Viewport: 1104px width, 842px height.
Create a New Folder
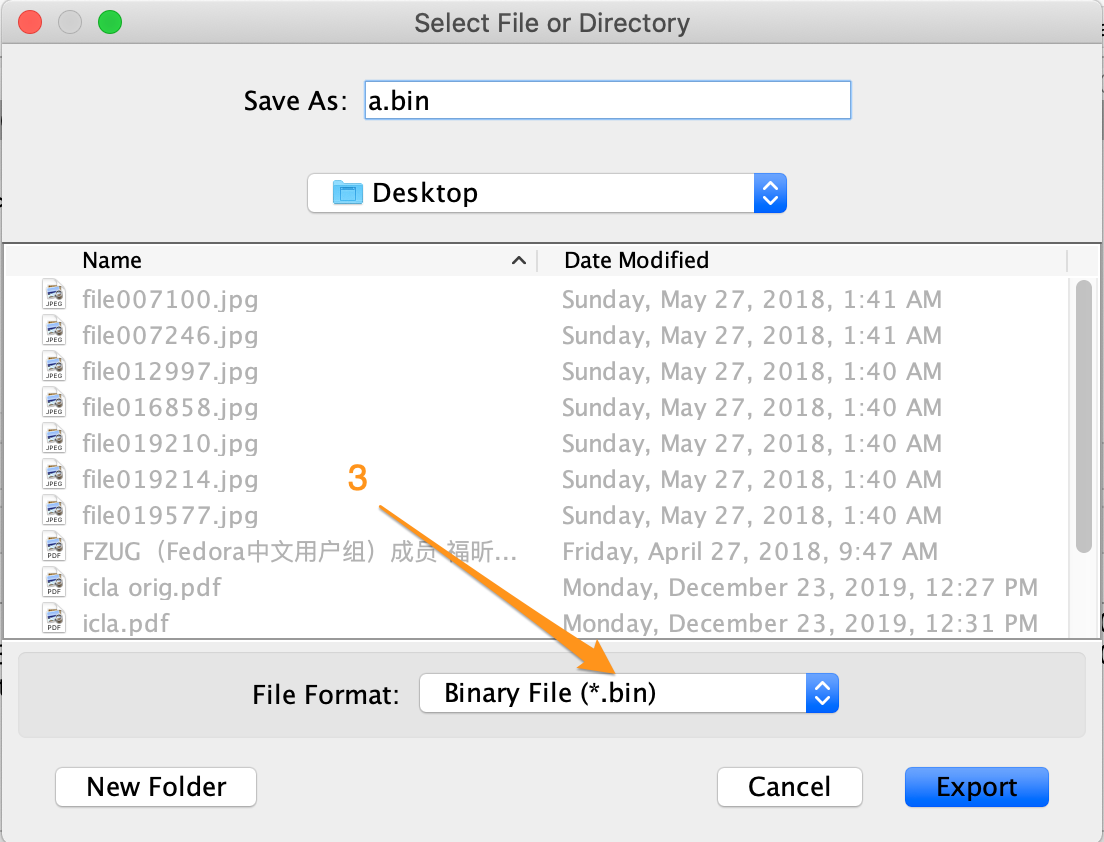156,787
